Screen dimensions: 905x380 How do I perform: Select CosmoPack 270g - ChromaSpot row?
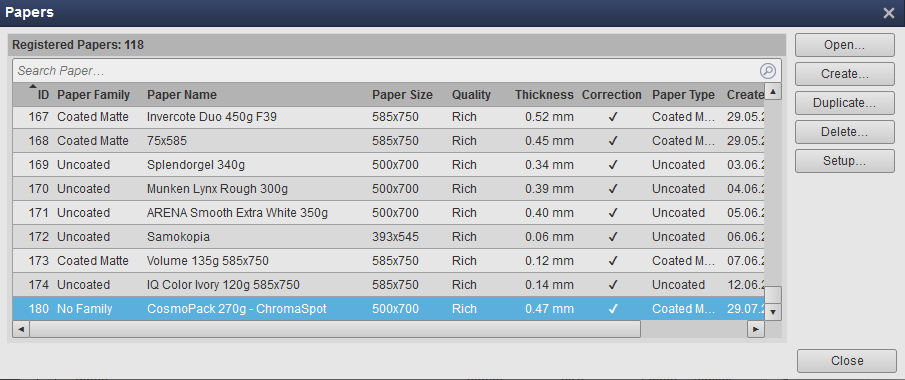coord(388,309)
